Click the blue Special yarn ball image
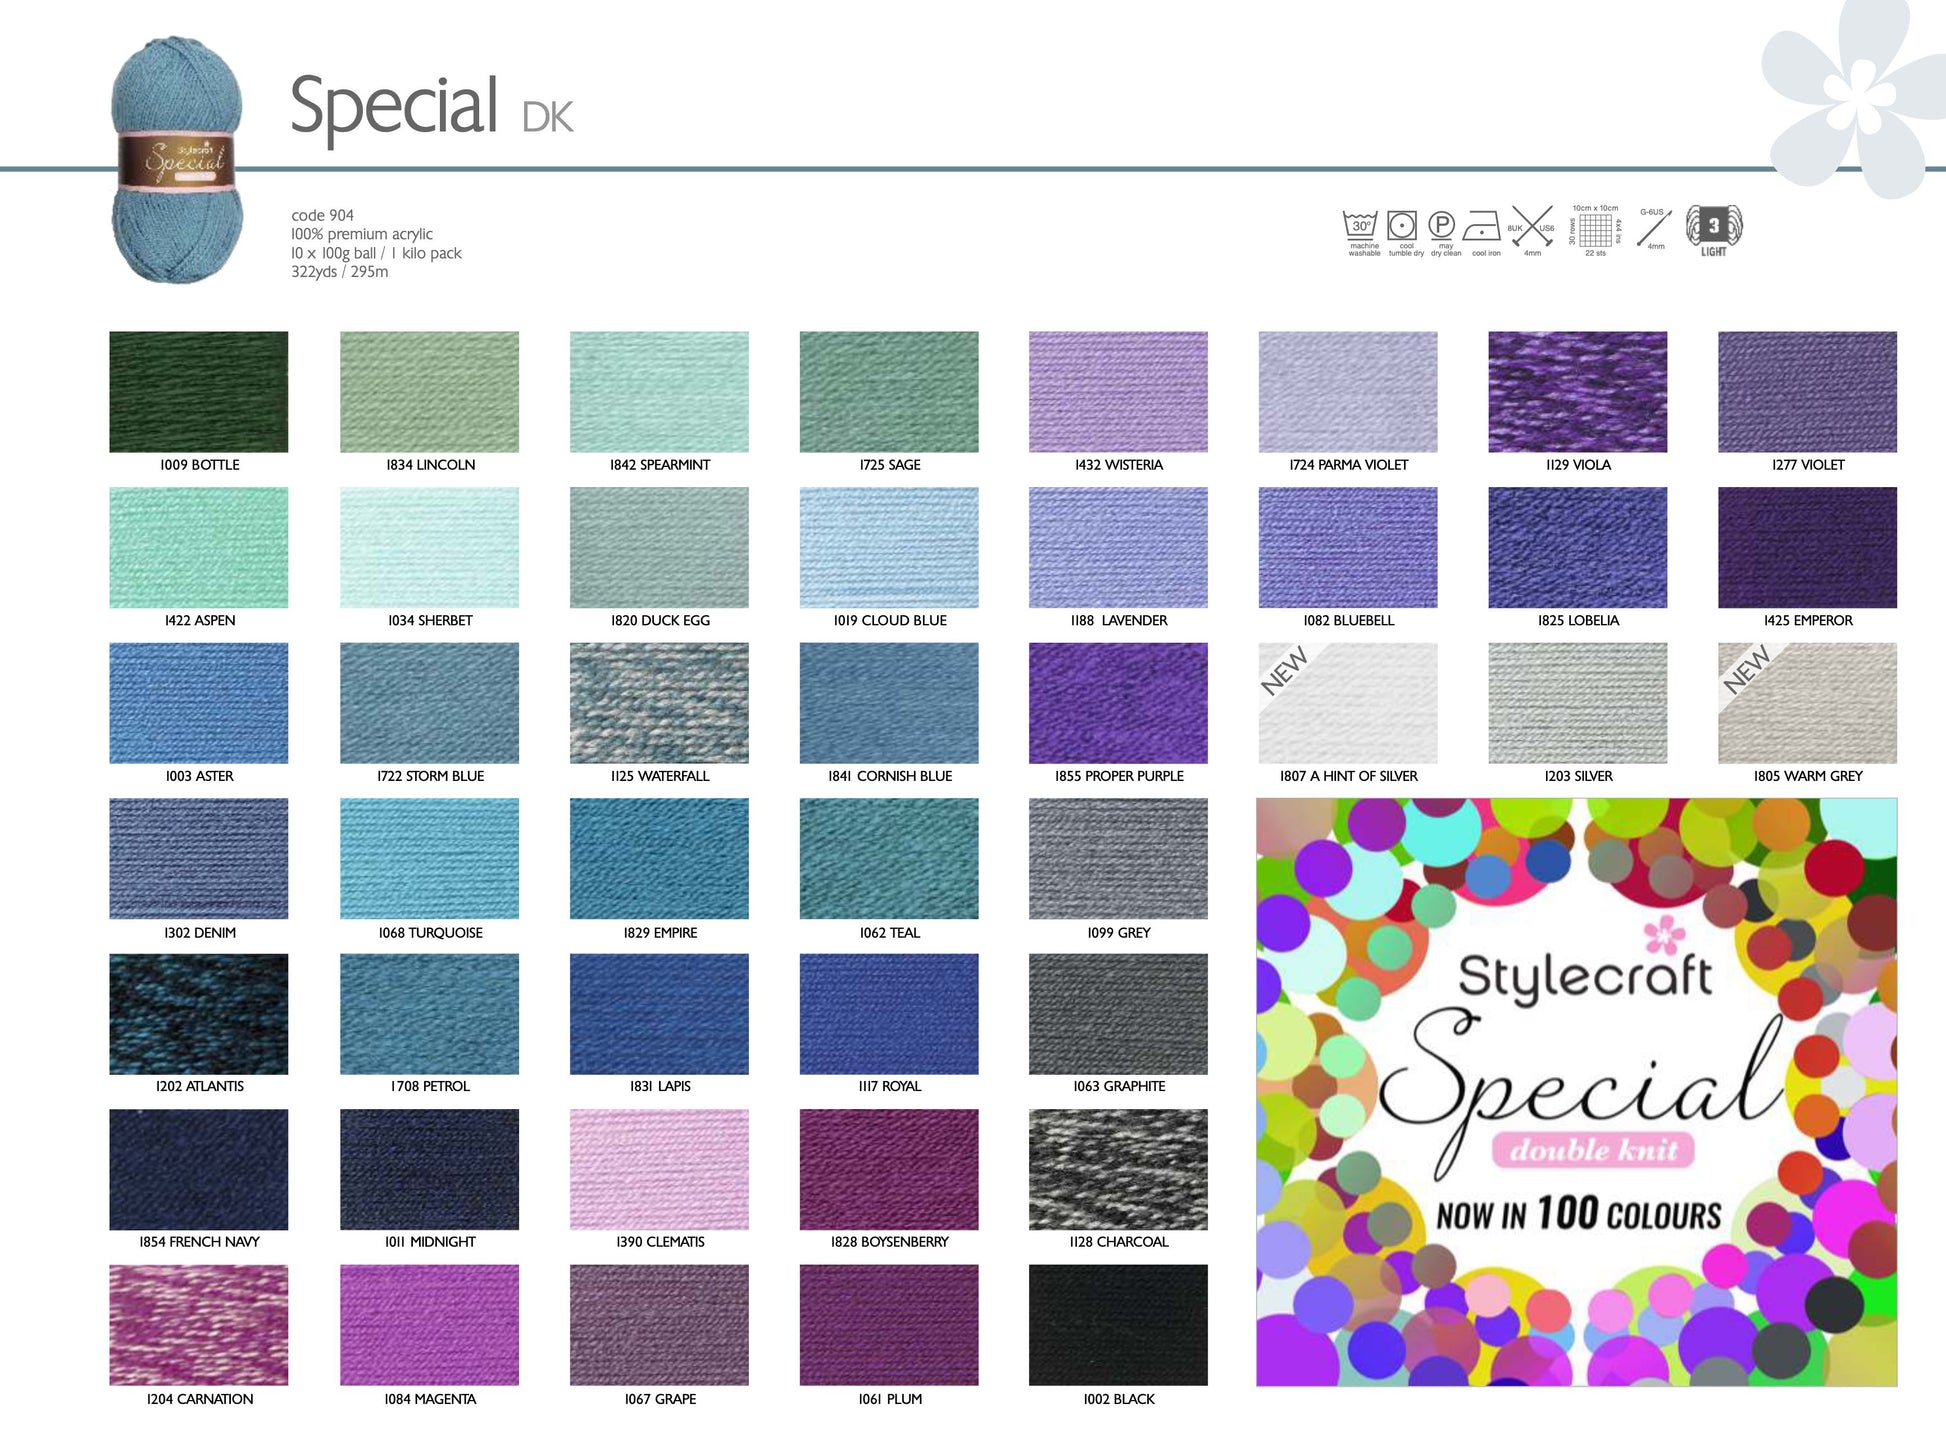 (x=177, y=160)
